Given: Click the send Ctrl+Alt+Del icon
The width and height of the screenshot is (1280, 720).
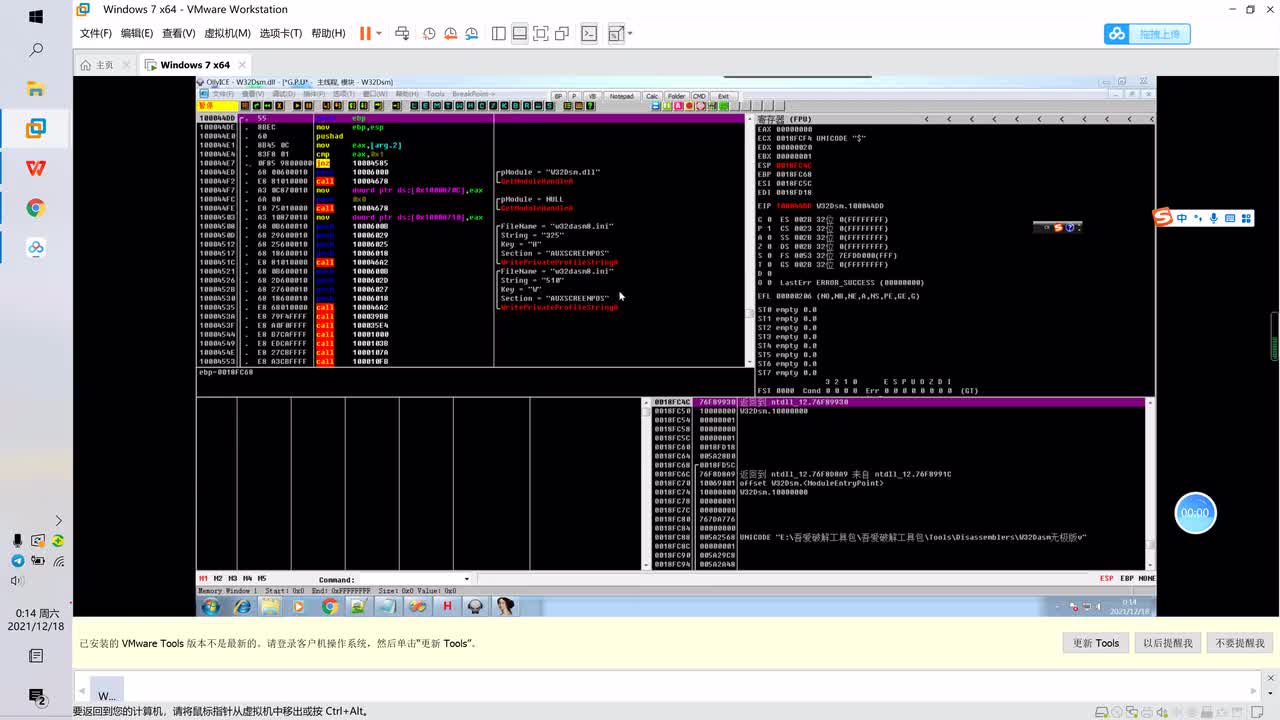Looking at the screenshot, I should point(402,33).
